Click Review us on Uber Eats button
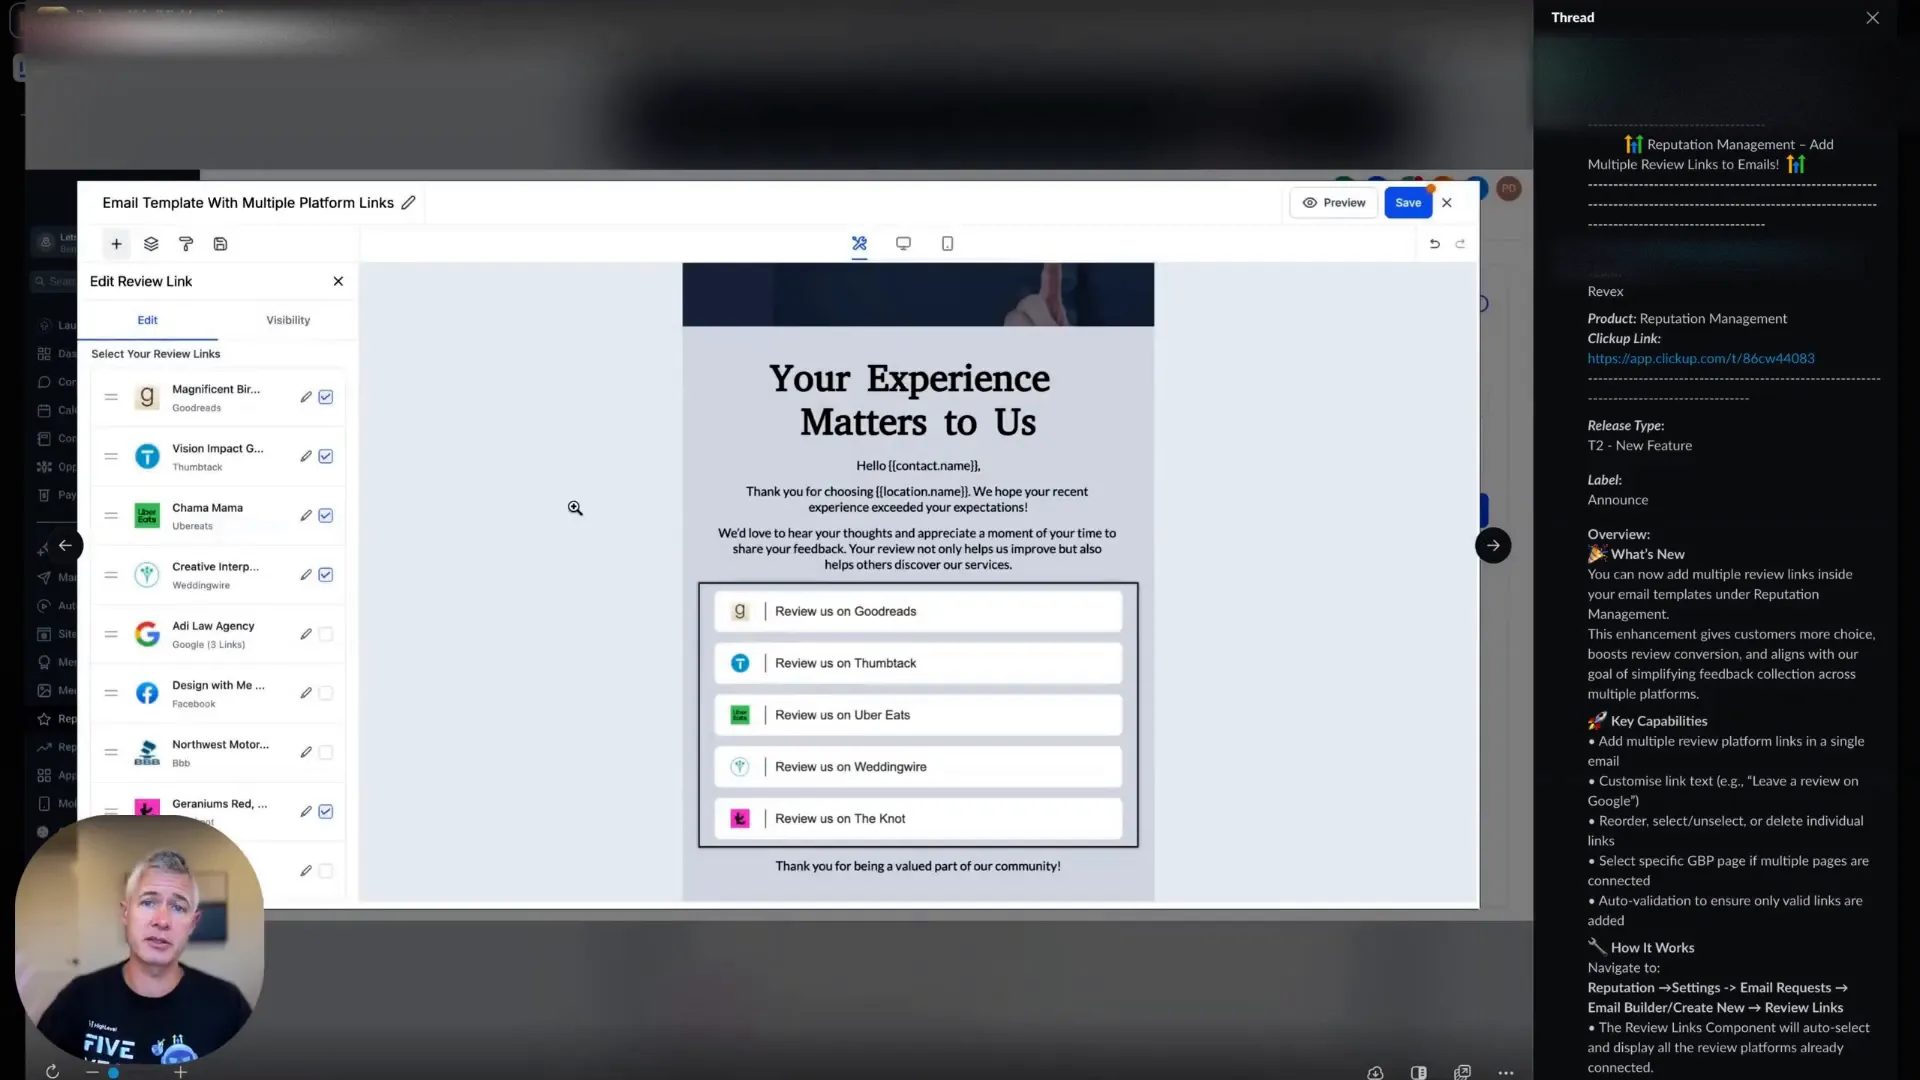The height and width of the screenshot is (1080, 1920). (x=918, y=715)
